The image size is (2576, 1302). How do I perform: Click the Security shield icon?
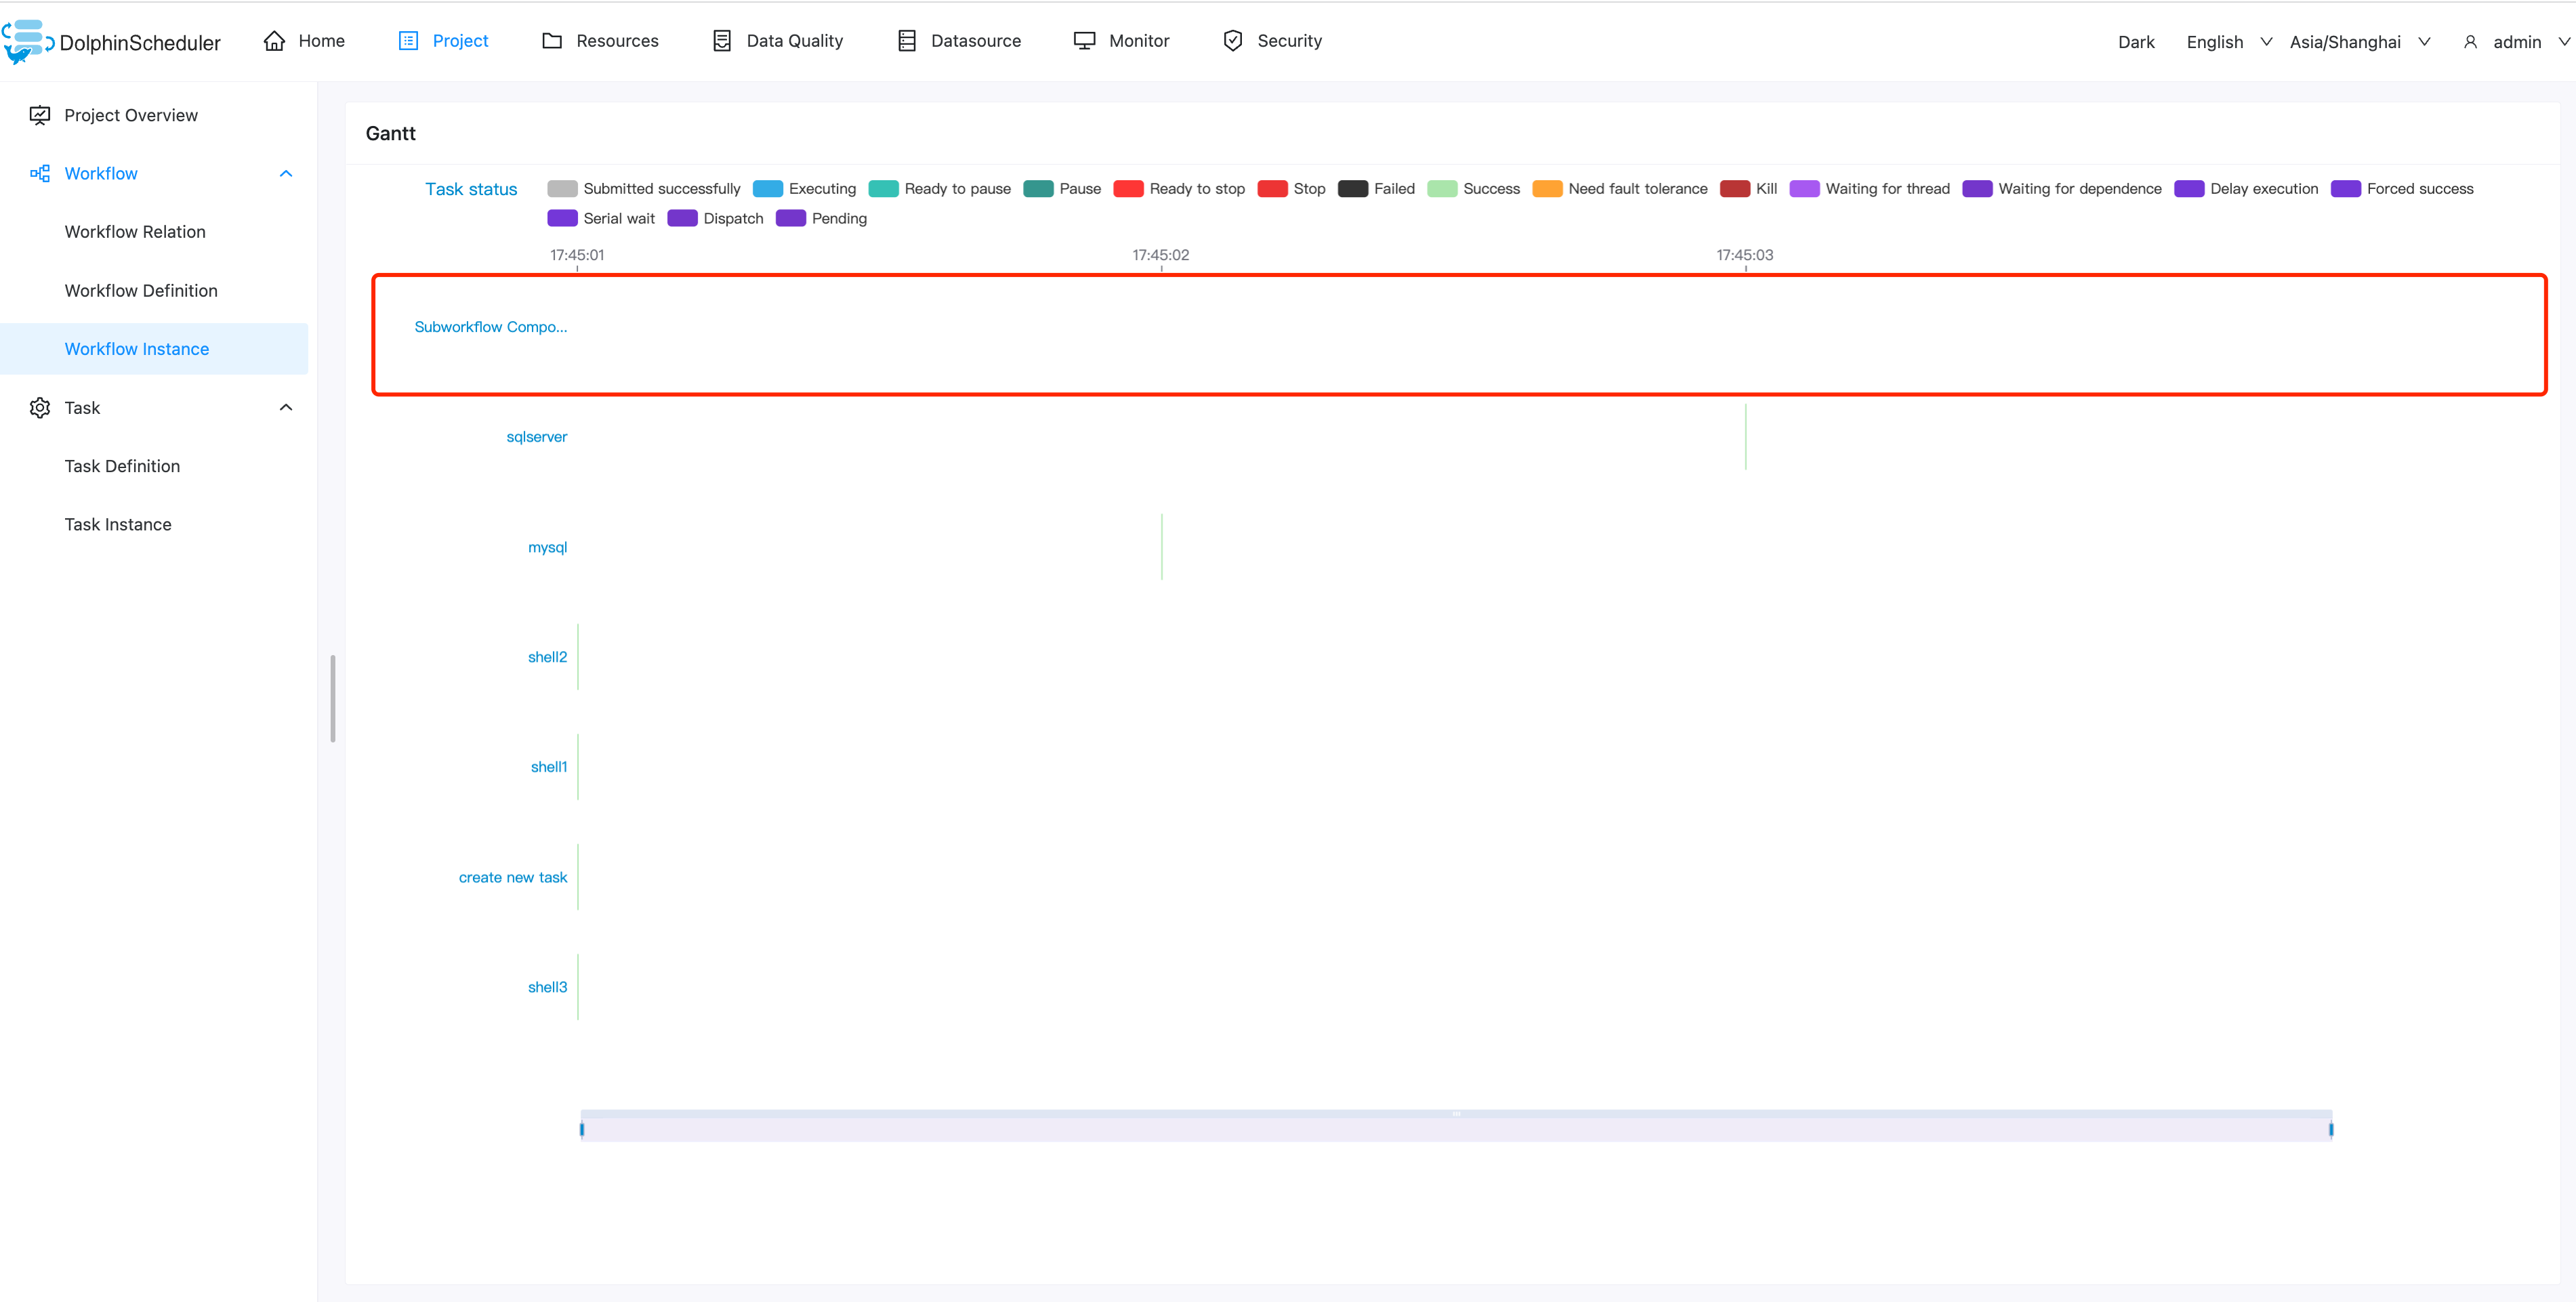(x=1233, y=41)
